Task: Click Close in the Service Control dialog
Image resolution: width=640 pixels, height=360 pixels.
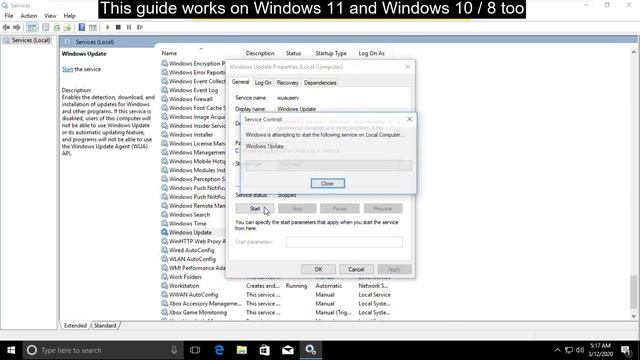Action: [327, 183]
